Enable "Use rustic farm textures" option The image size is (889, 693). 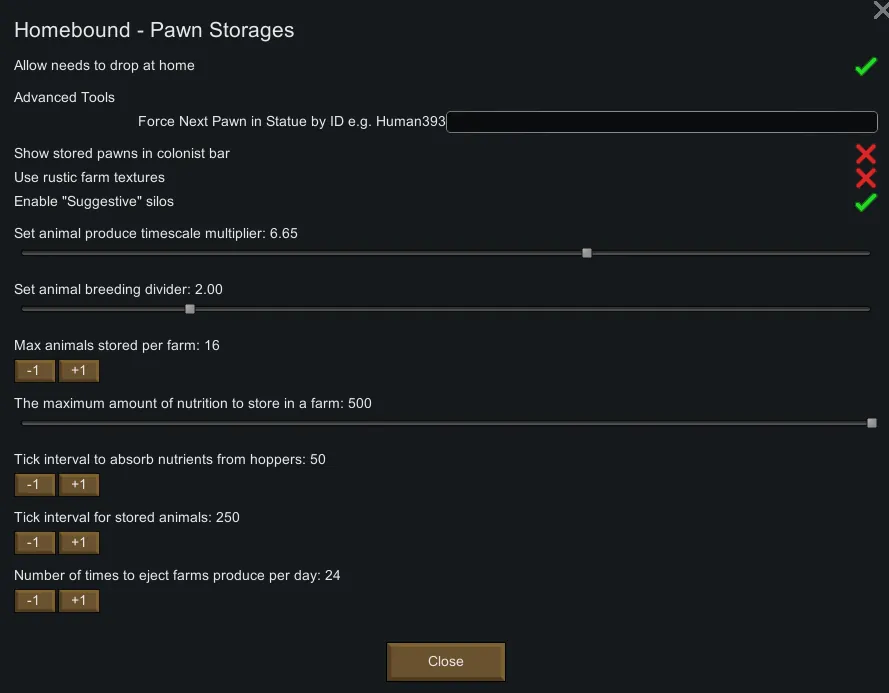tap(865, 178)
